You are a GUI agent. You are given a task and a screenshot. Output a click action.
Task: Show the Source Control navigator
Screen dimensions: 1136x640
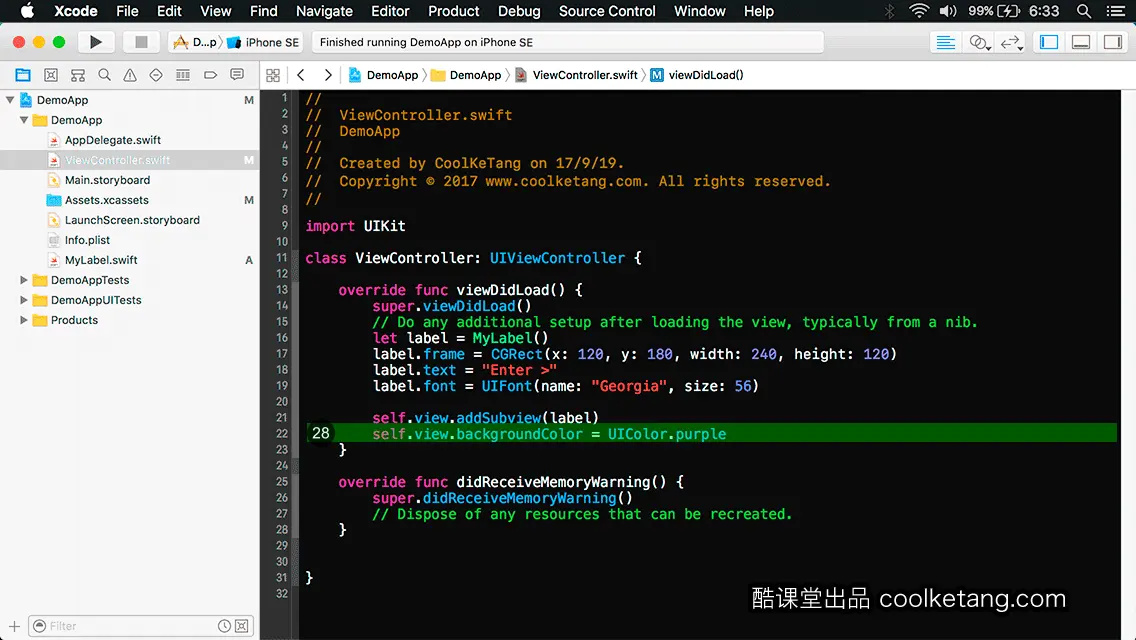tap(51, 75)
